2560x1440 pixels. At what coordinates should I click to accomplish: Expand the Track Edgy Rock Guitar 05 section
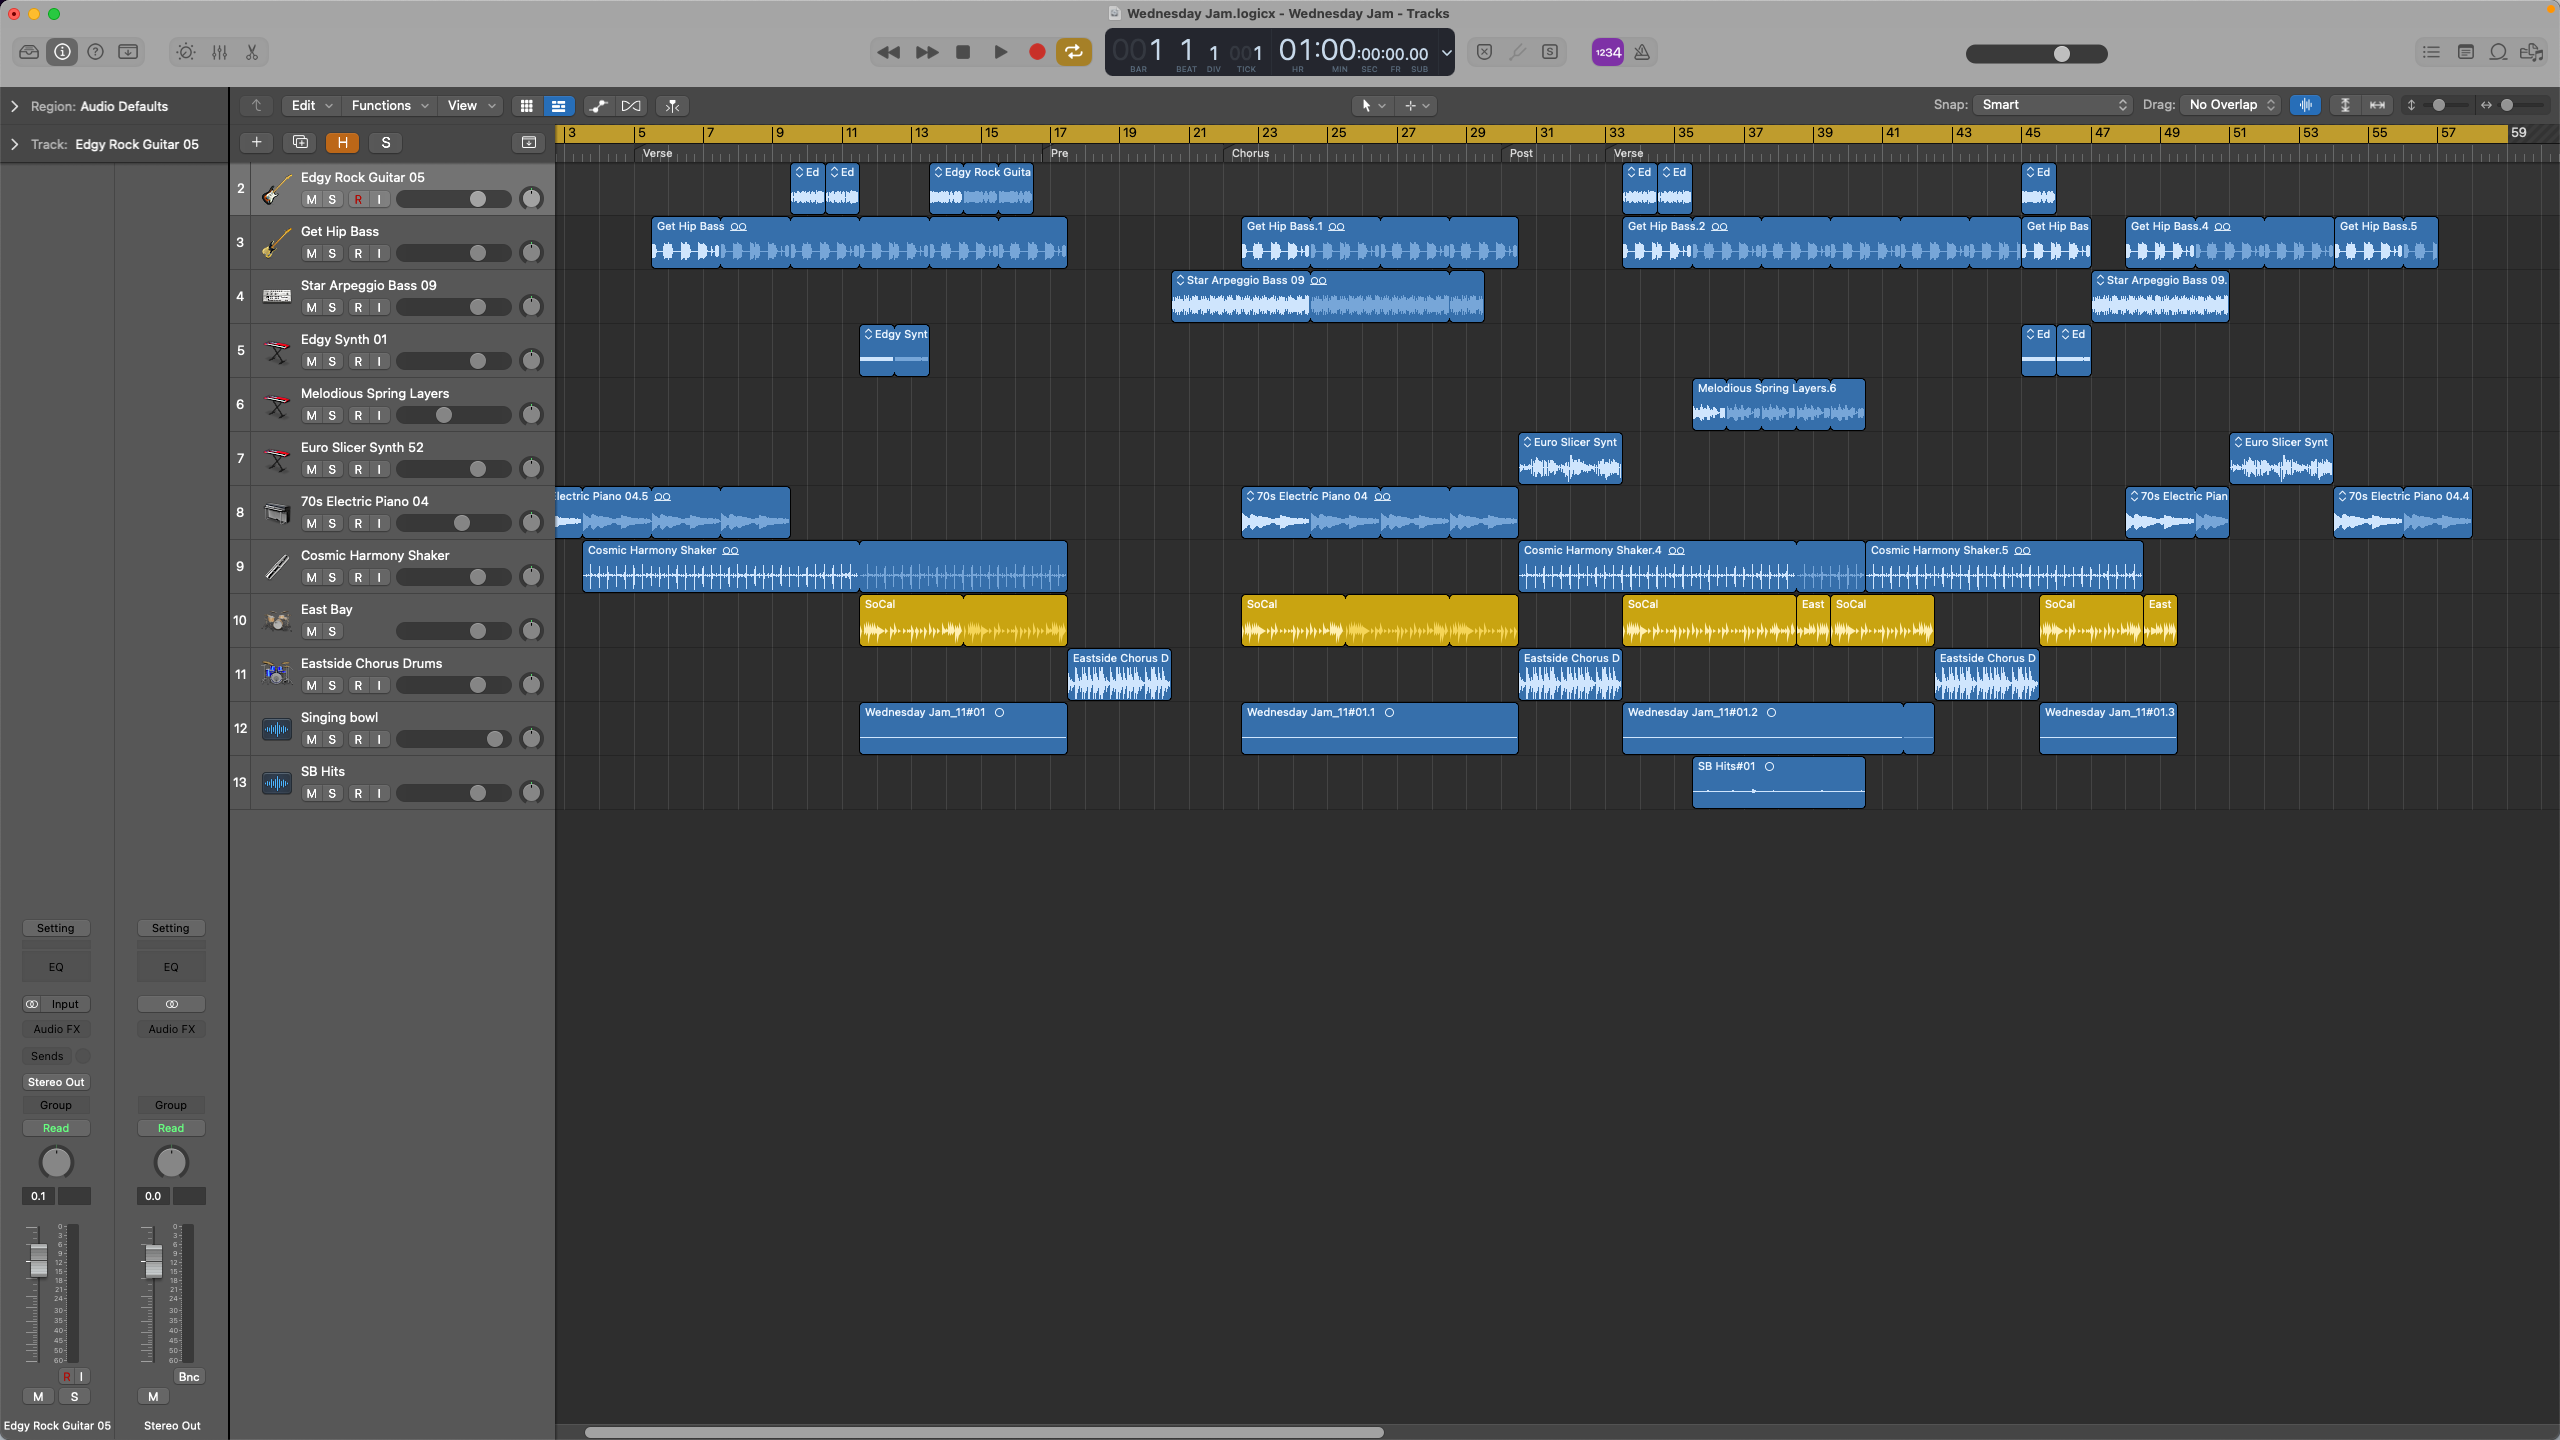tap(15, 144)
